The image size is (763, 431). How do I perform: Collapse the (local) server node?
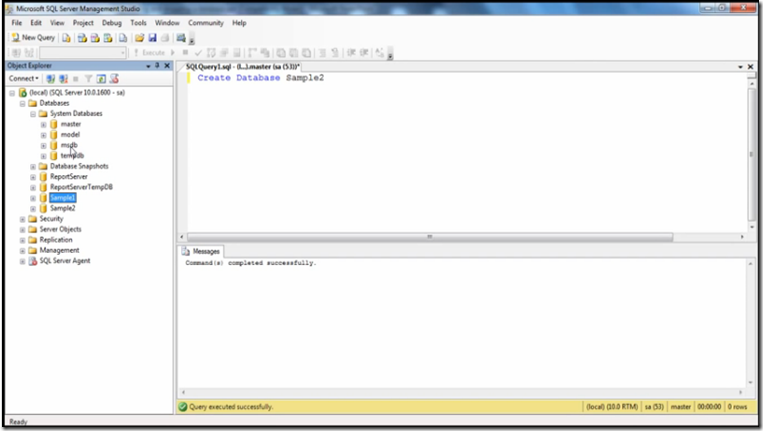12,93
